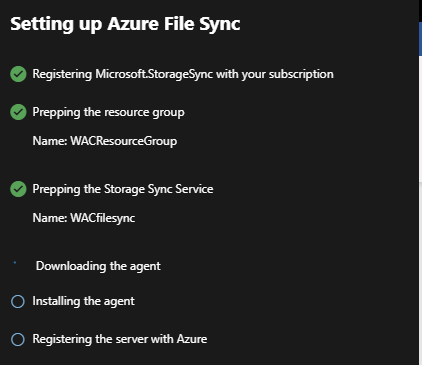Click the green checkmark beside Prepping the Storage Sync Service
The width and height of the screenshot is (422, 365).
click(x=18, y=189)
